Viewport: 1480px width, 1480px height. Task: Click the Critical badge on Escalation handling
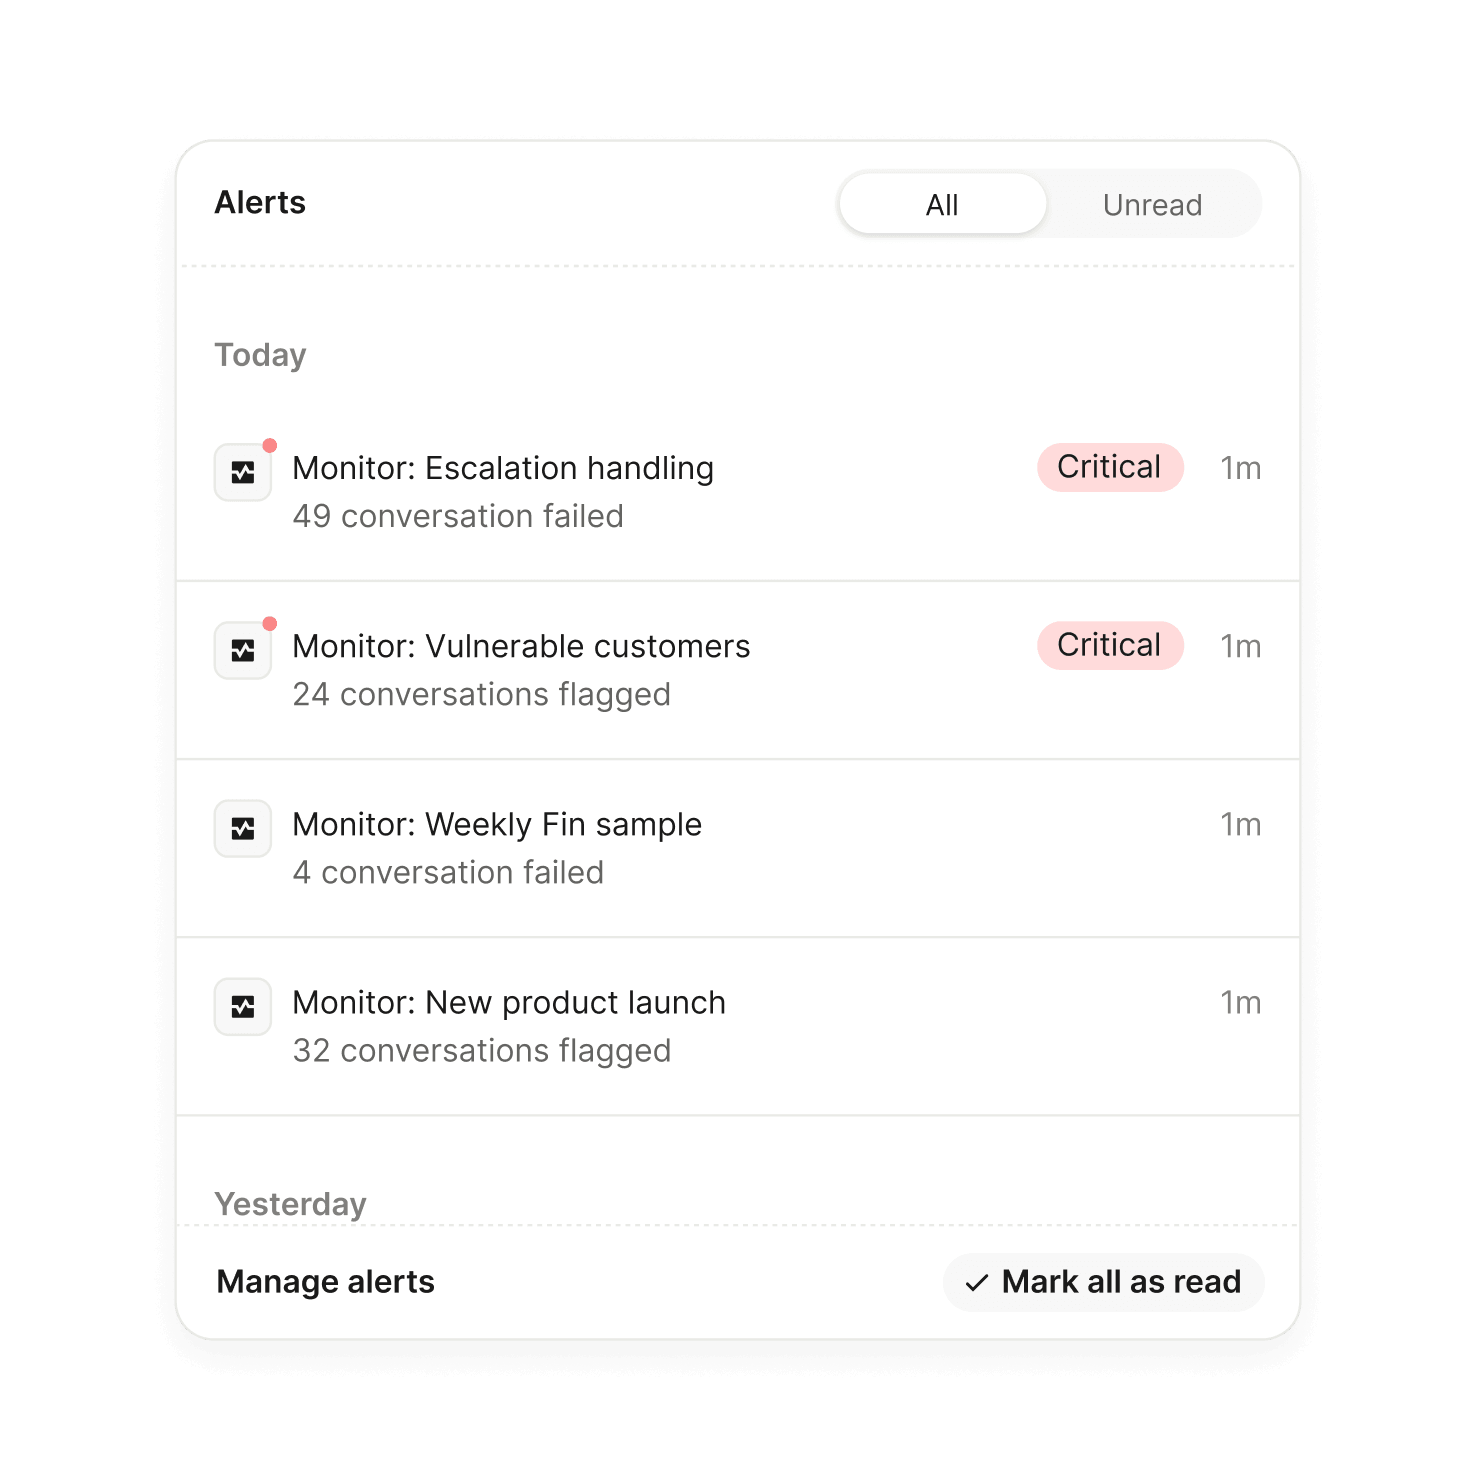[1109, 467]
